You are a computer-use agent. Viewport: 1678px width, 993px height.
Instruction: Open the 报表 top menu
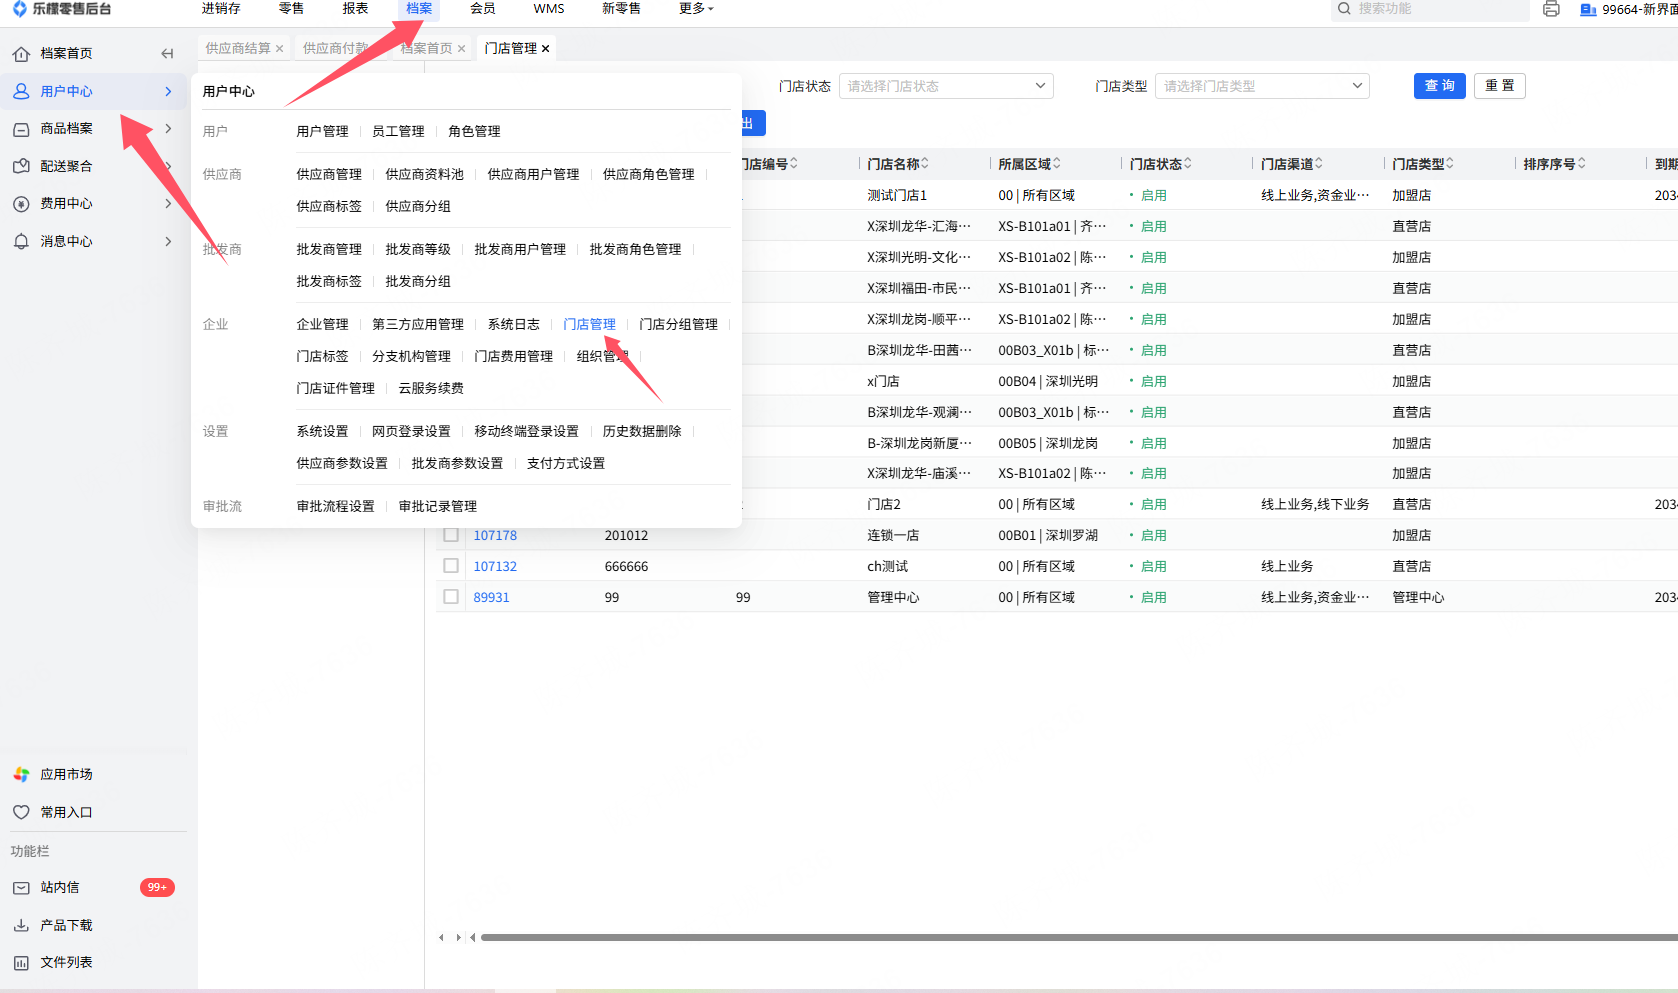tap(355, 9)
